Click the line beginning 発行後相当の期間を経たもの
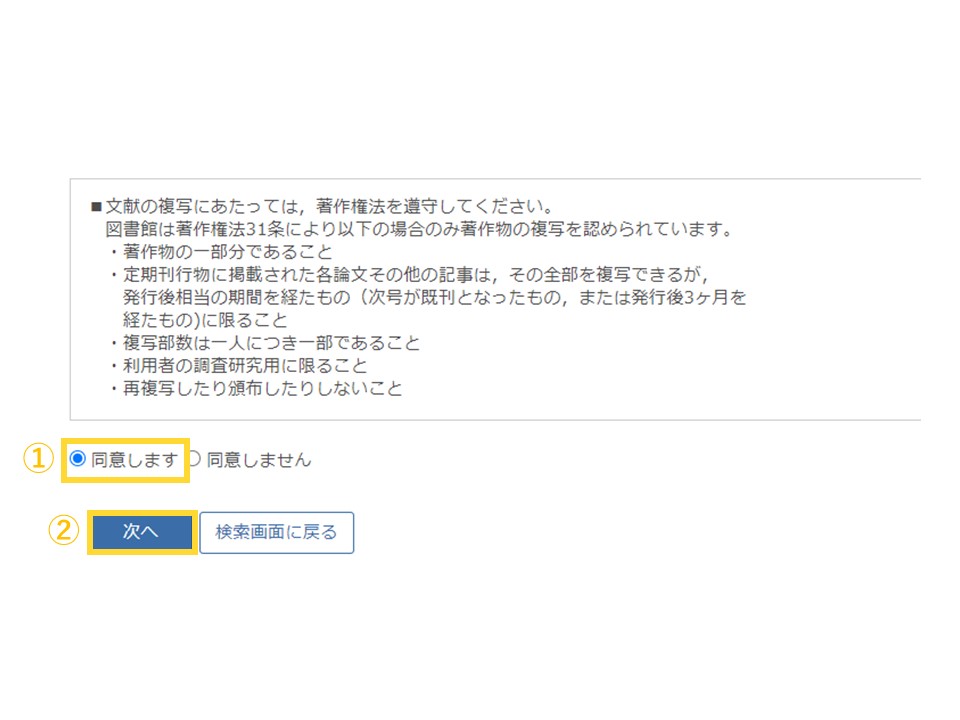This screenshot has width=960, height=720. click(434, 297)
